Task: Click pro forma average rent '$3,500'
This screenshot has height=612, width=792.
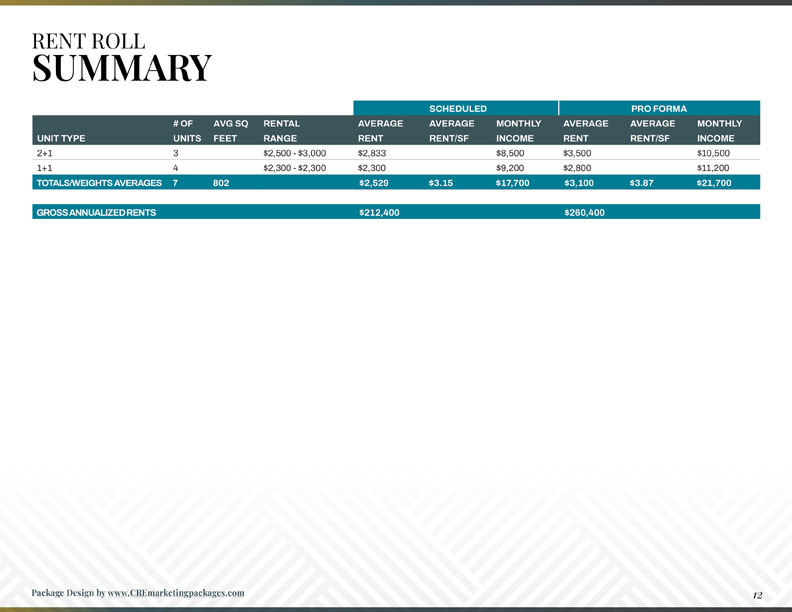Action: 577,153
